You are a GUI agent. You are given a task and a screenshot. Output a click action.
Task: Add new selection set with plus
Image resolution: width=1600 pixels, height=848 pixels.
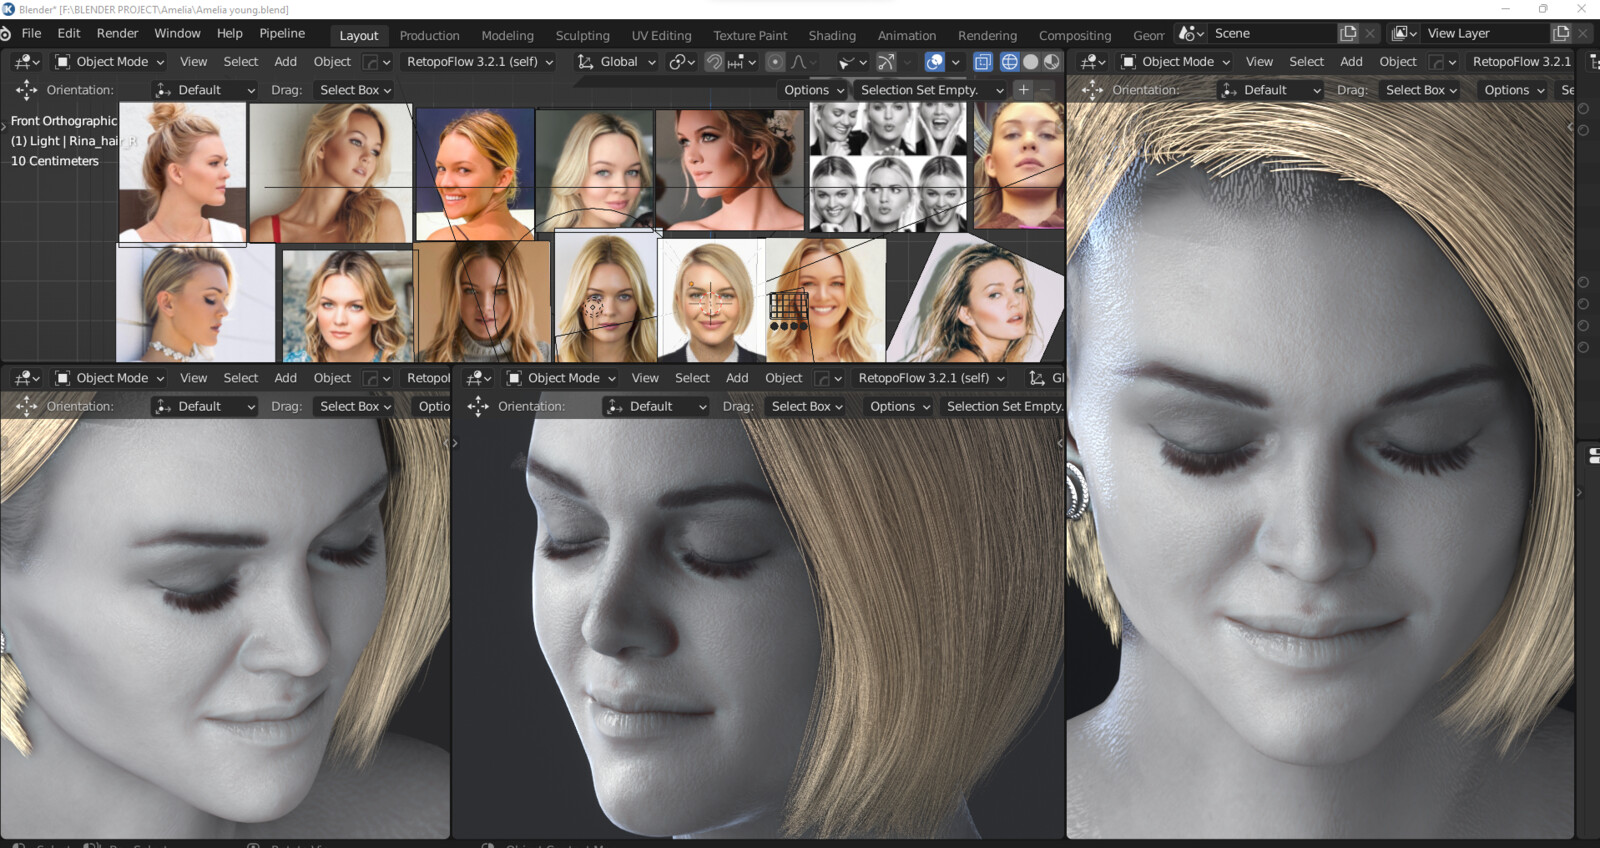pos(1023,90)
